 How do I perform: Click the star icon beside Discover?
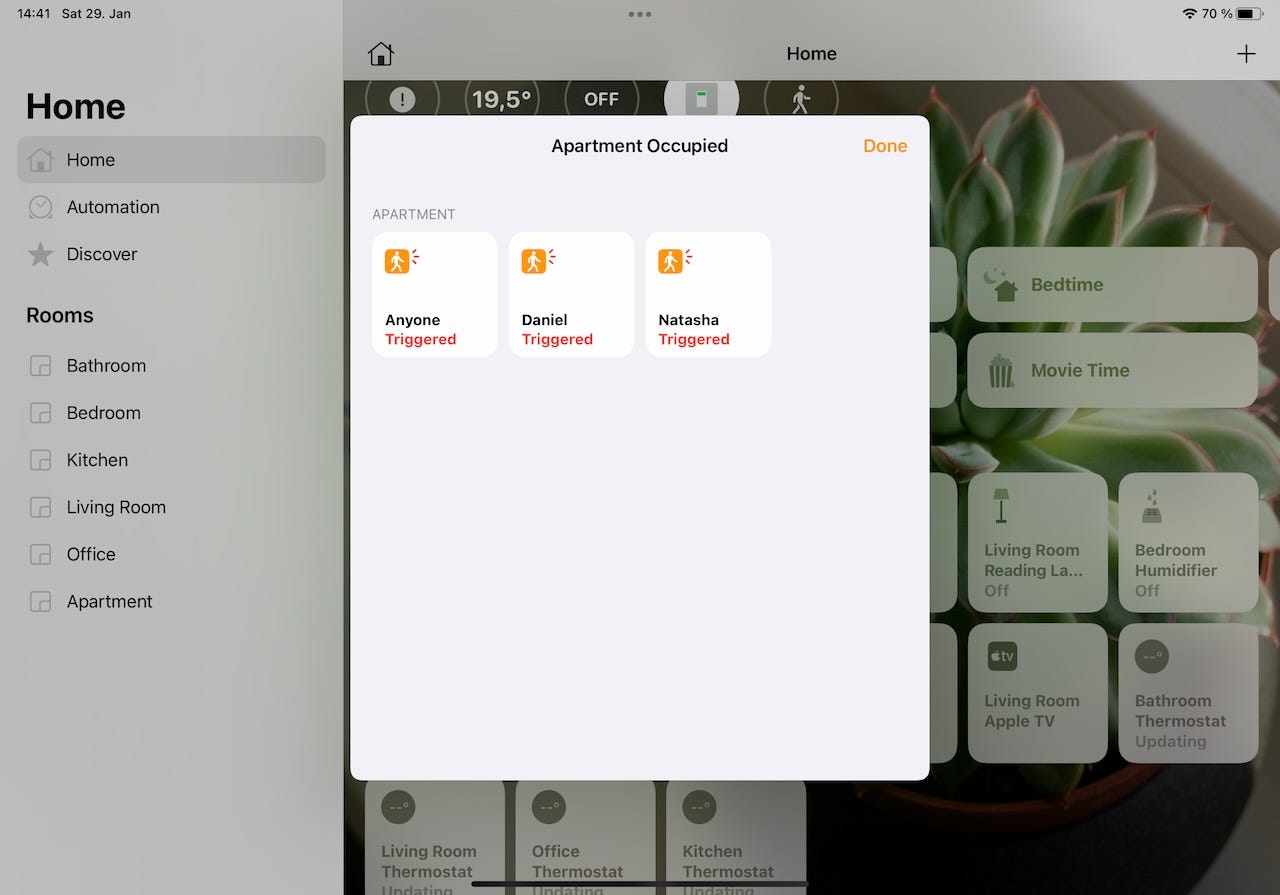click(40, 254)
